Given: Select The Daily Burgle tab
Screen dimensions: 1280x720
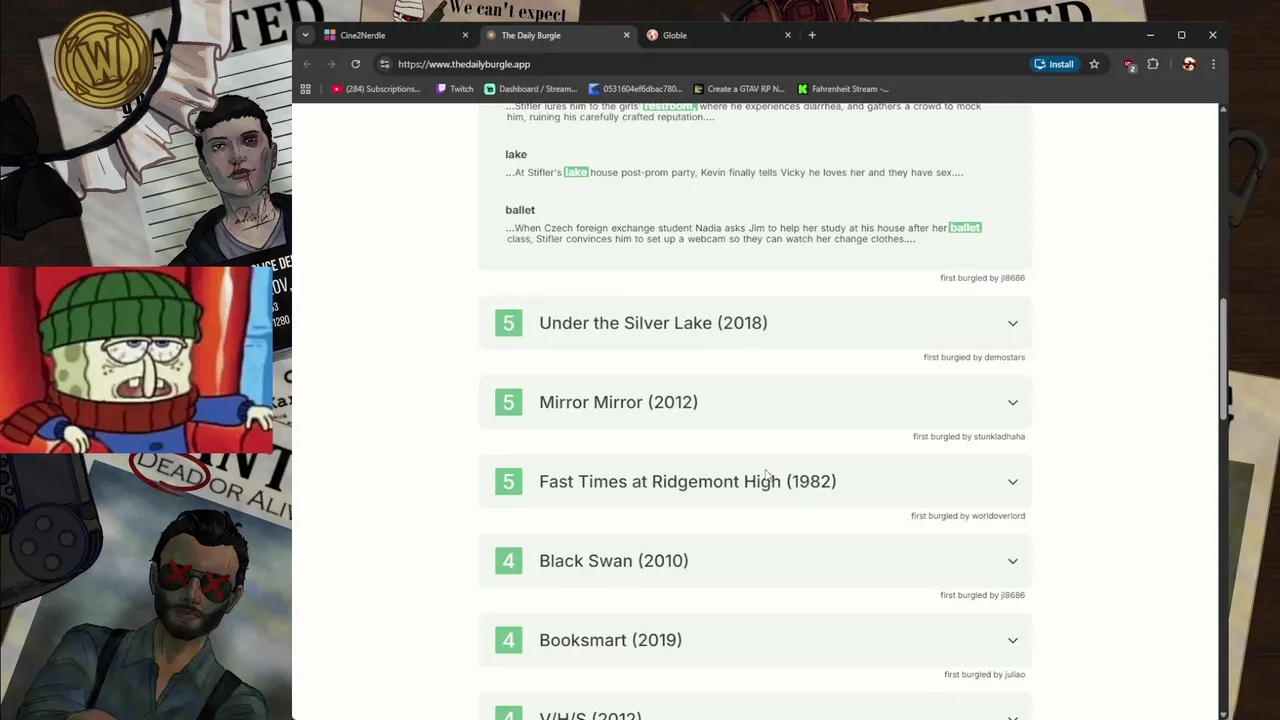Looking at the screenshot, I should (x=558, y=35).
